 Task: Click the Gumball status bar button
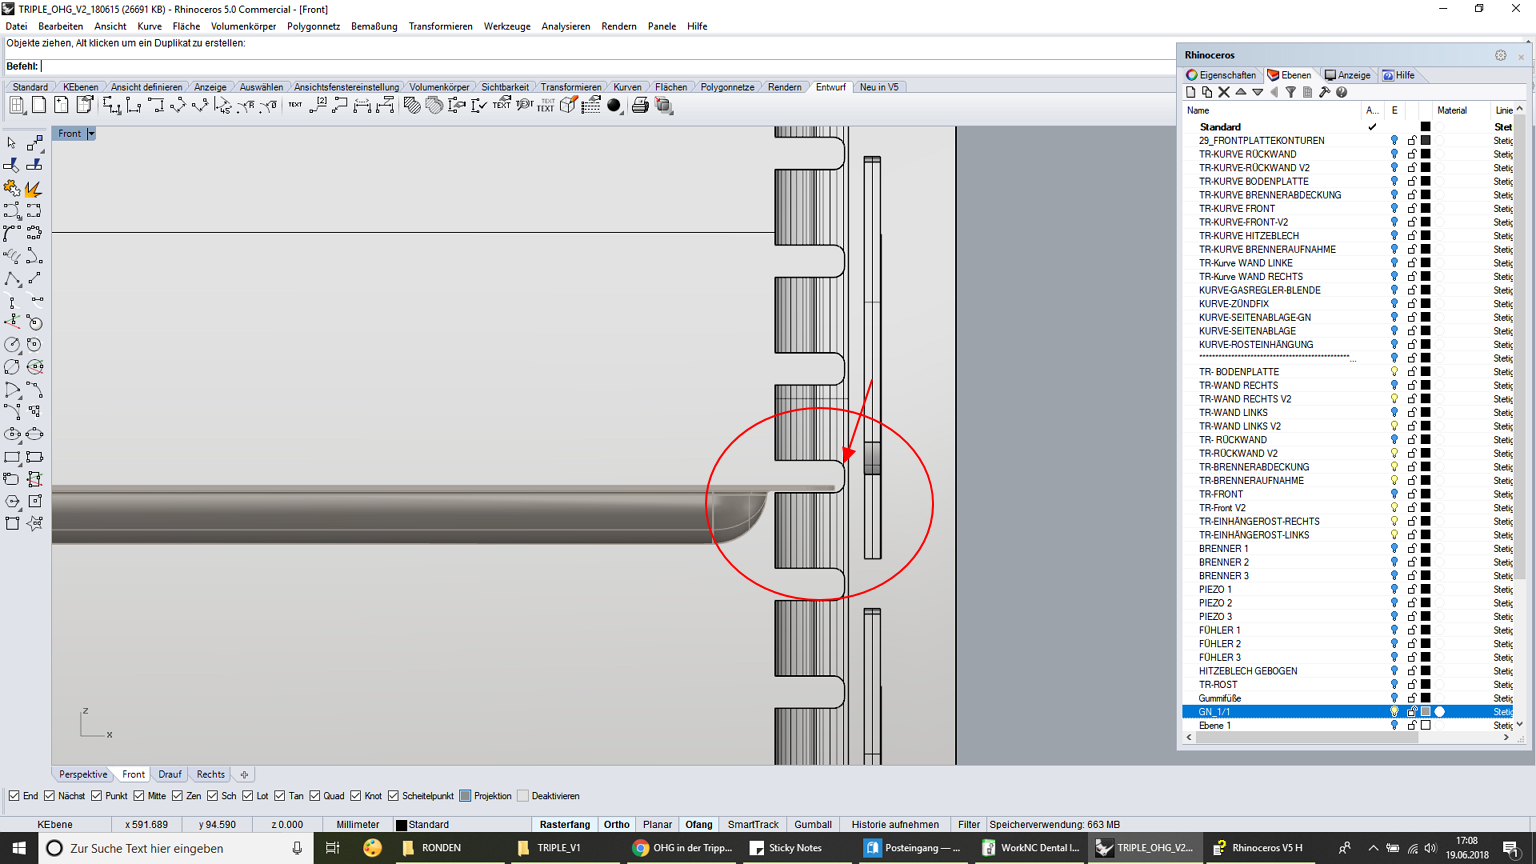pyautogui.click(x=812, y=825)
